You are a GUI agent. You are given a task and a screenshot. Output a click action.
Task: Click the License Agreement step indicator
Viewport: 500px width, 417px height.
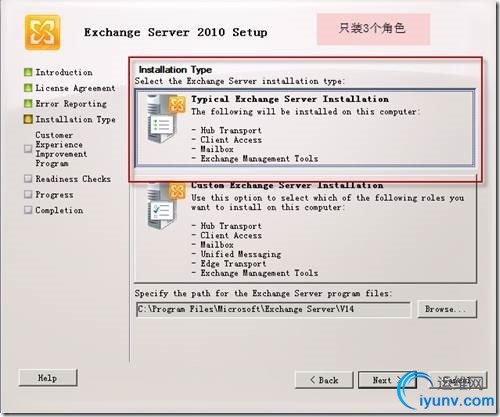tap(28, 88)
